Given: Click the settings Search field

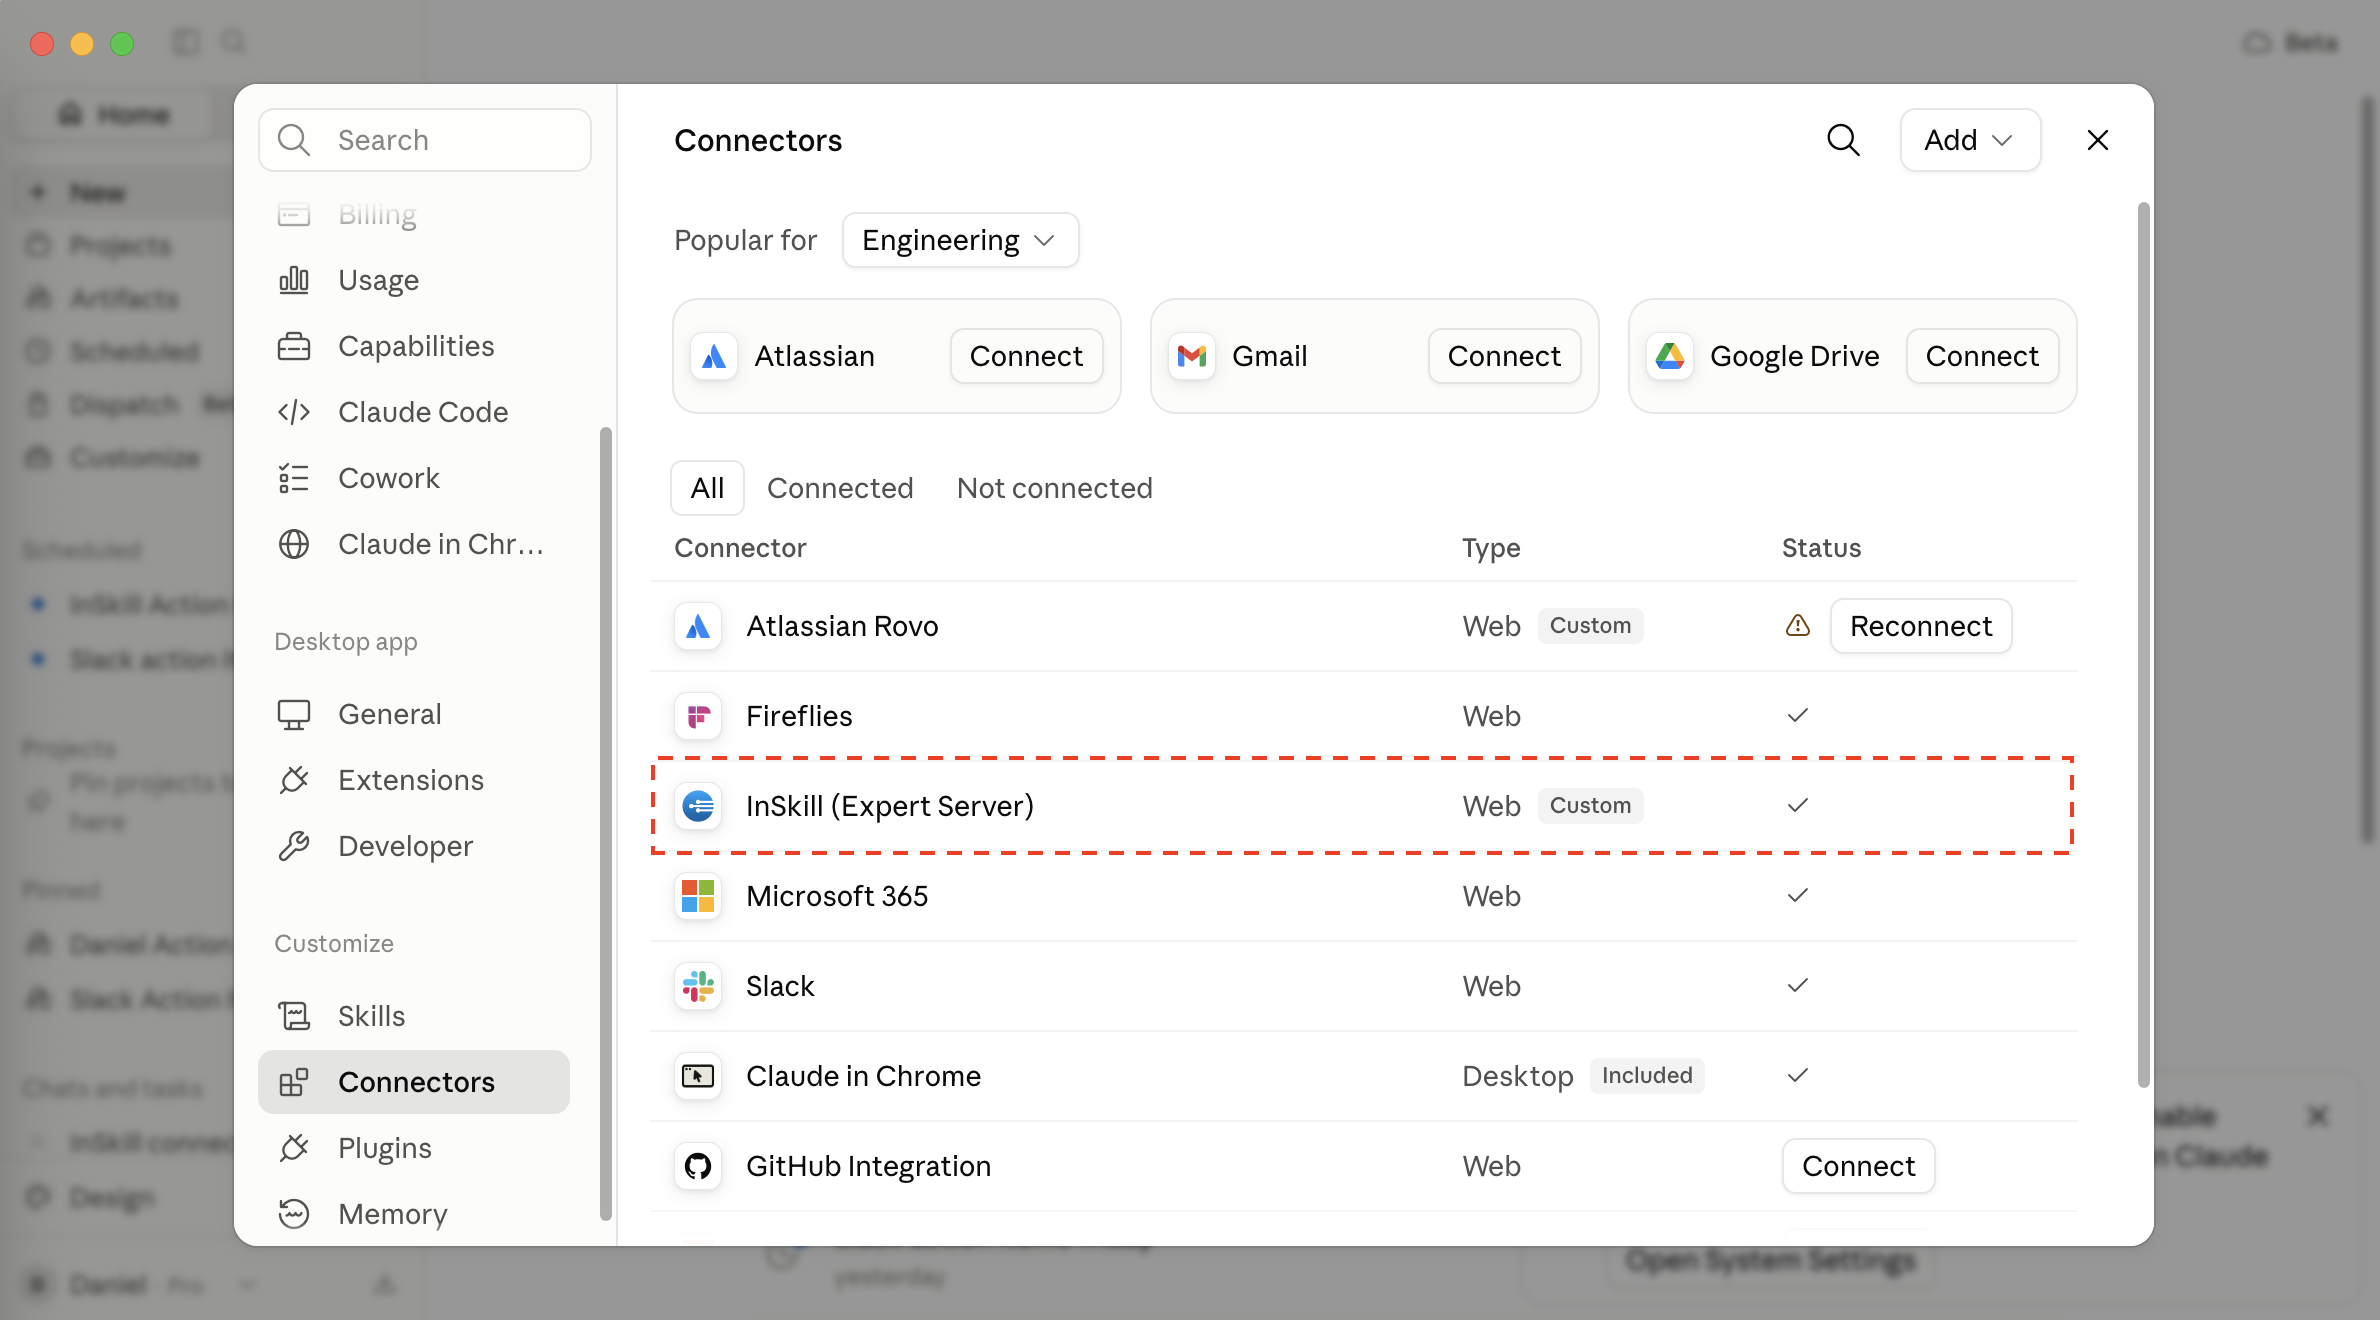Looking at the screenshot, I should click(425, 140).
